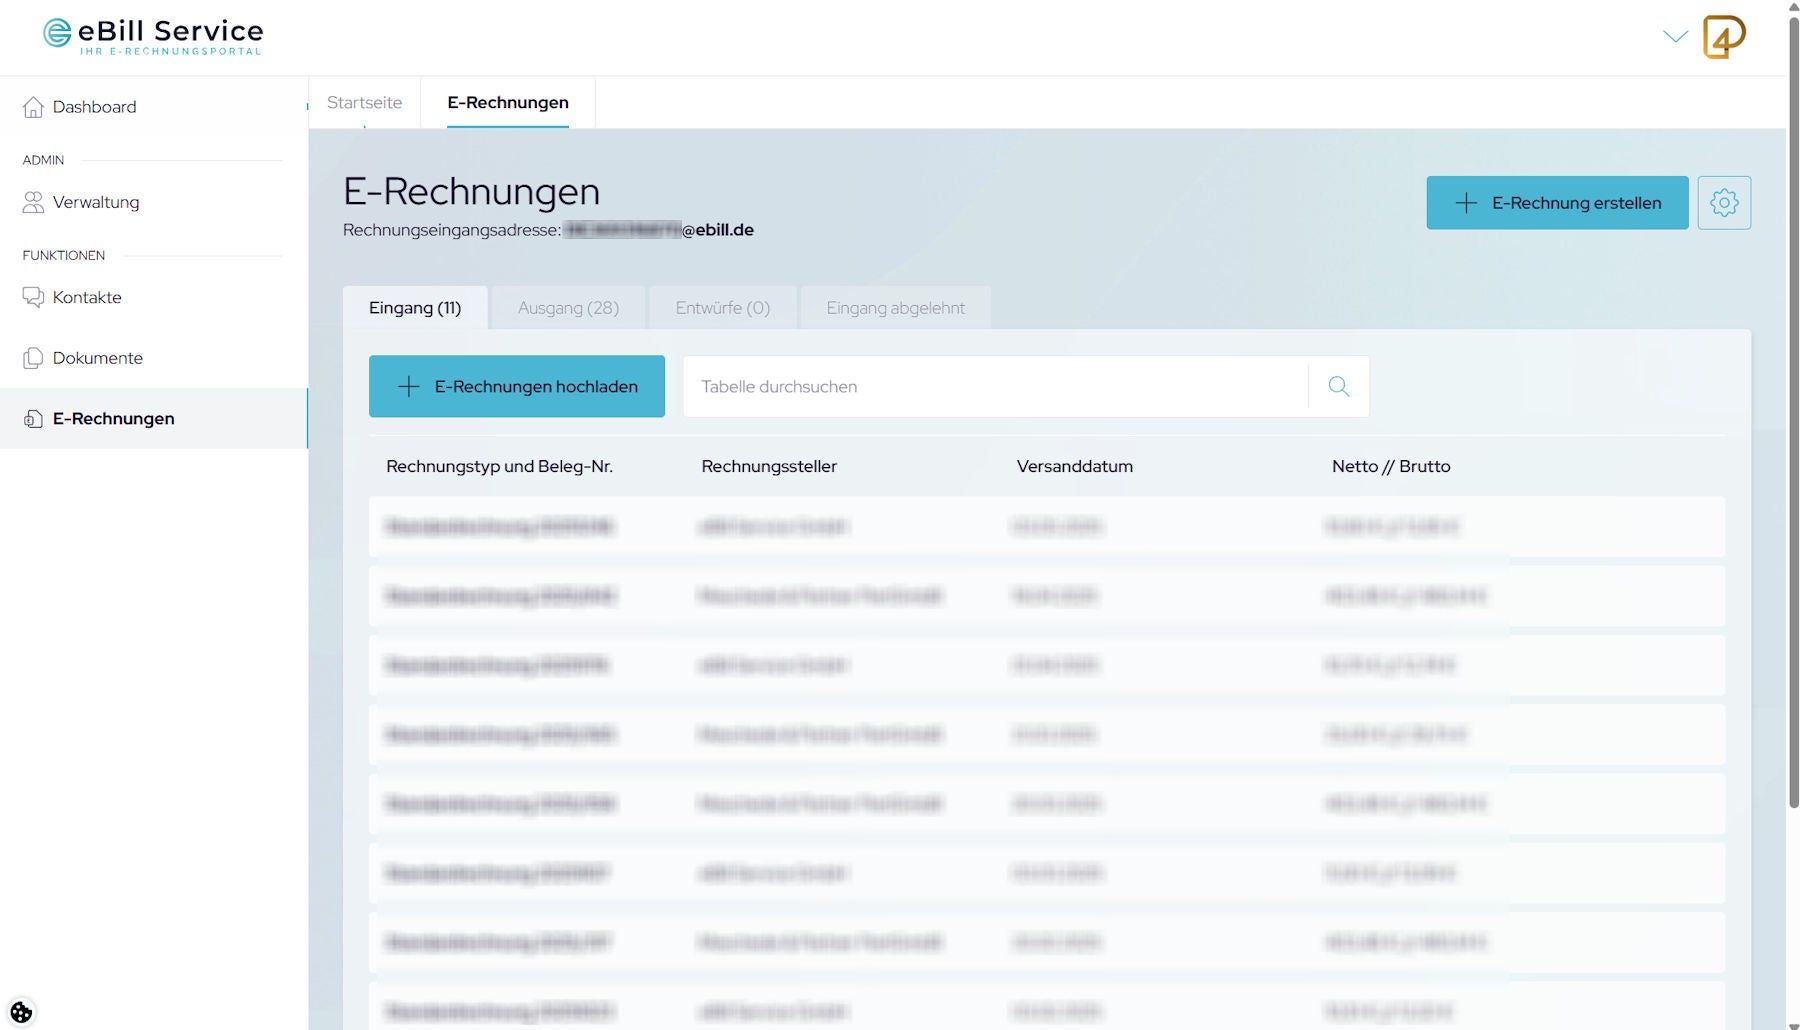Expand the account dropdown chevron
This screenshot has width=1800, height=1030.
pyautogui.click(x=1675, y=37)
